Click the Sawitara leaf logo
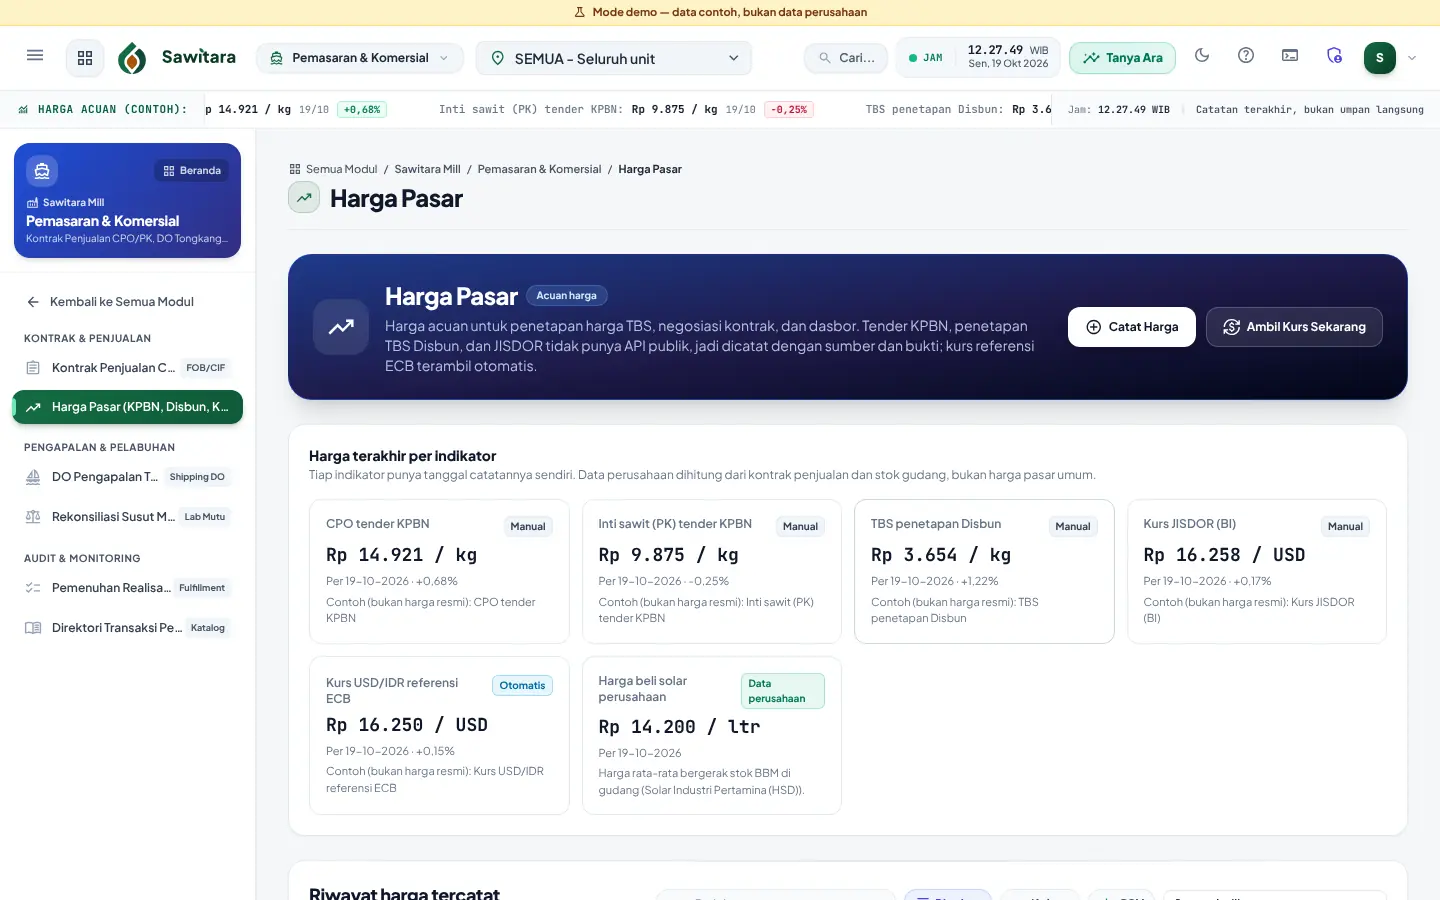The width and height of the screenshot is (1440, 900). (x=132, y=58)
